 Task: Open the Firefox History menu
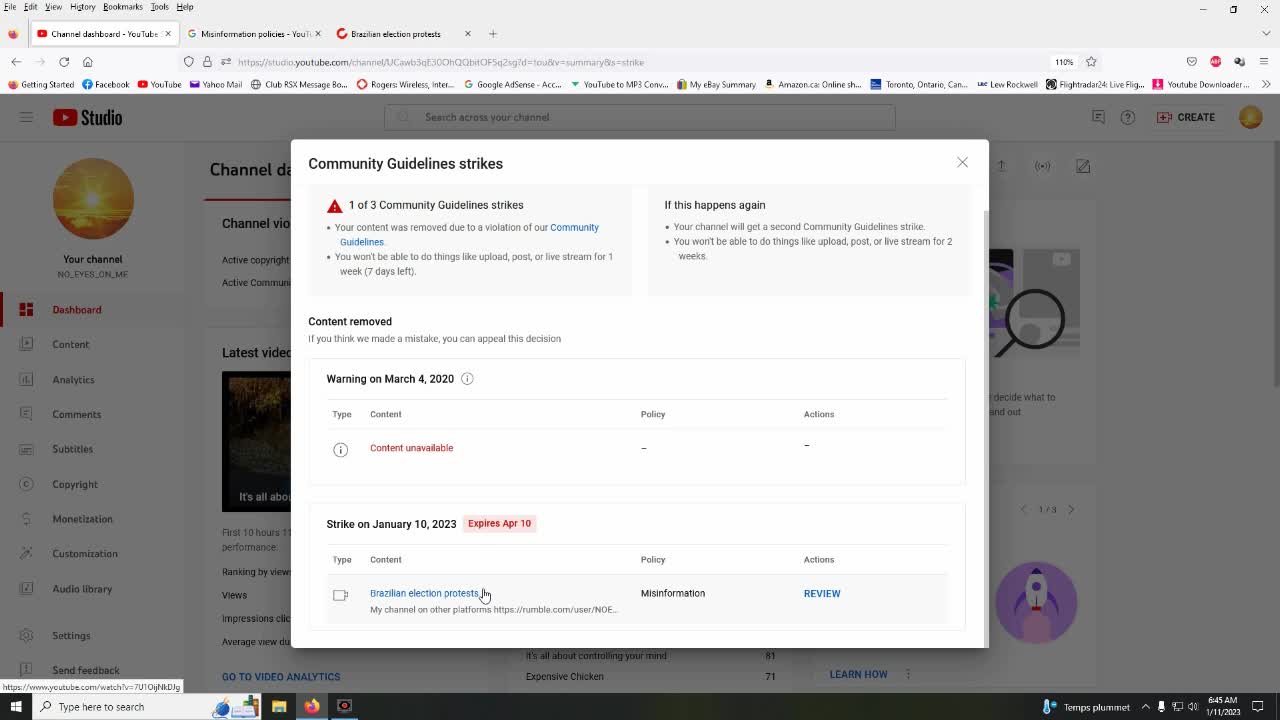coord(82,7)
